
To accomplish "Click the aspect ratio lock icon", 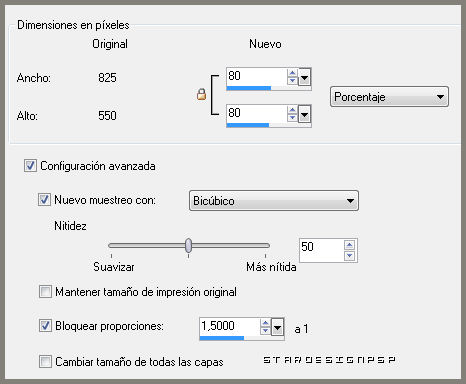I will (201, 95).
